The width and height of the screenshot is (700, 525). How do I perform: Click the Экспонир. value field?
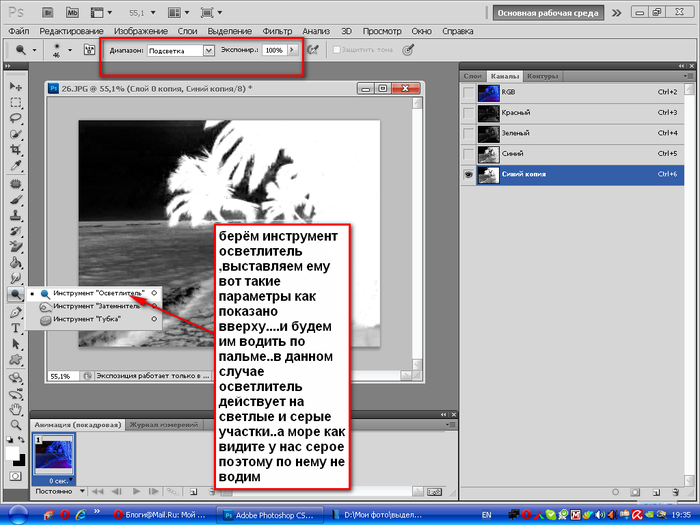click(x=274, y=50)
